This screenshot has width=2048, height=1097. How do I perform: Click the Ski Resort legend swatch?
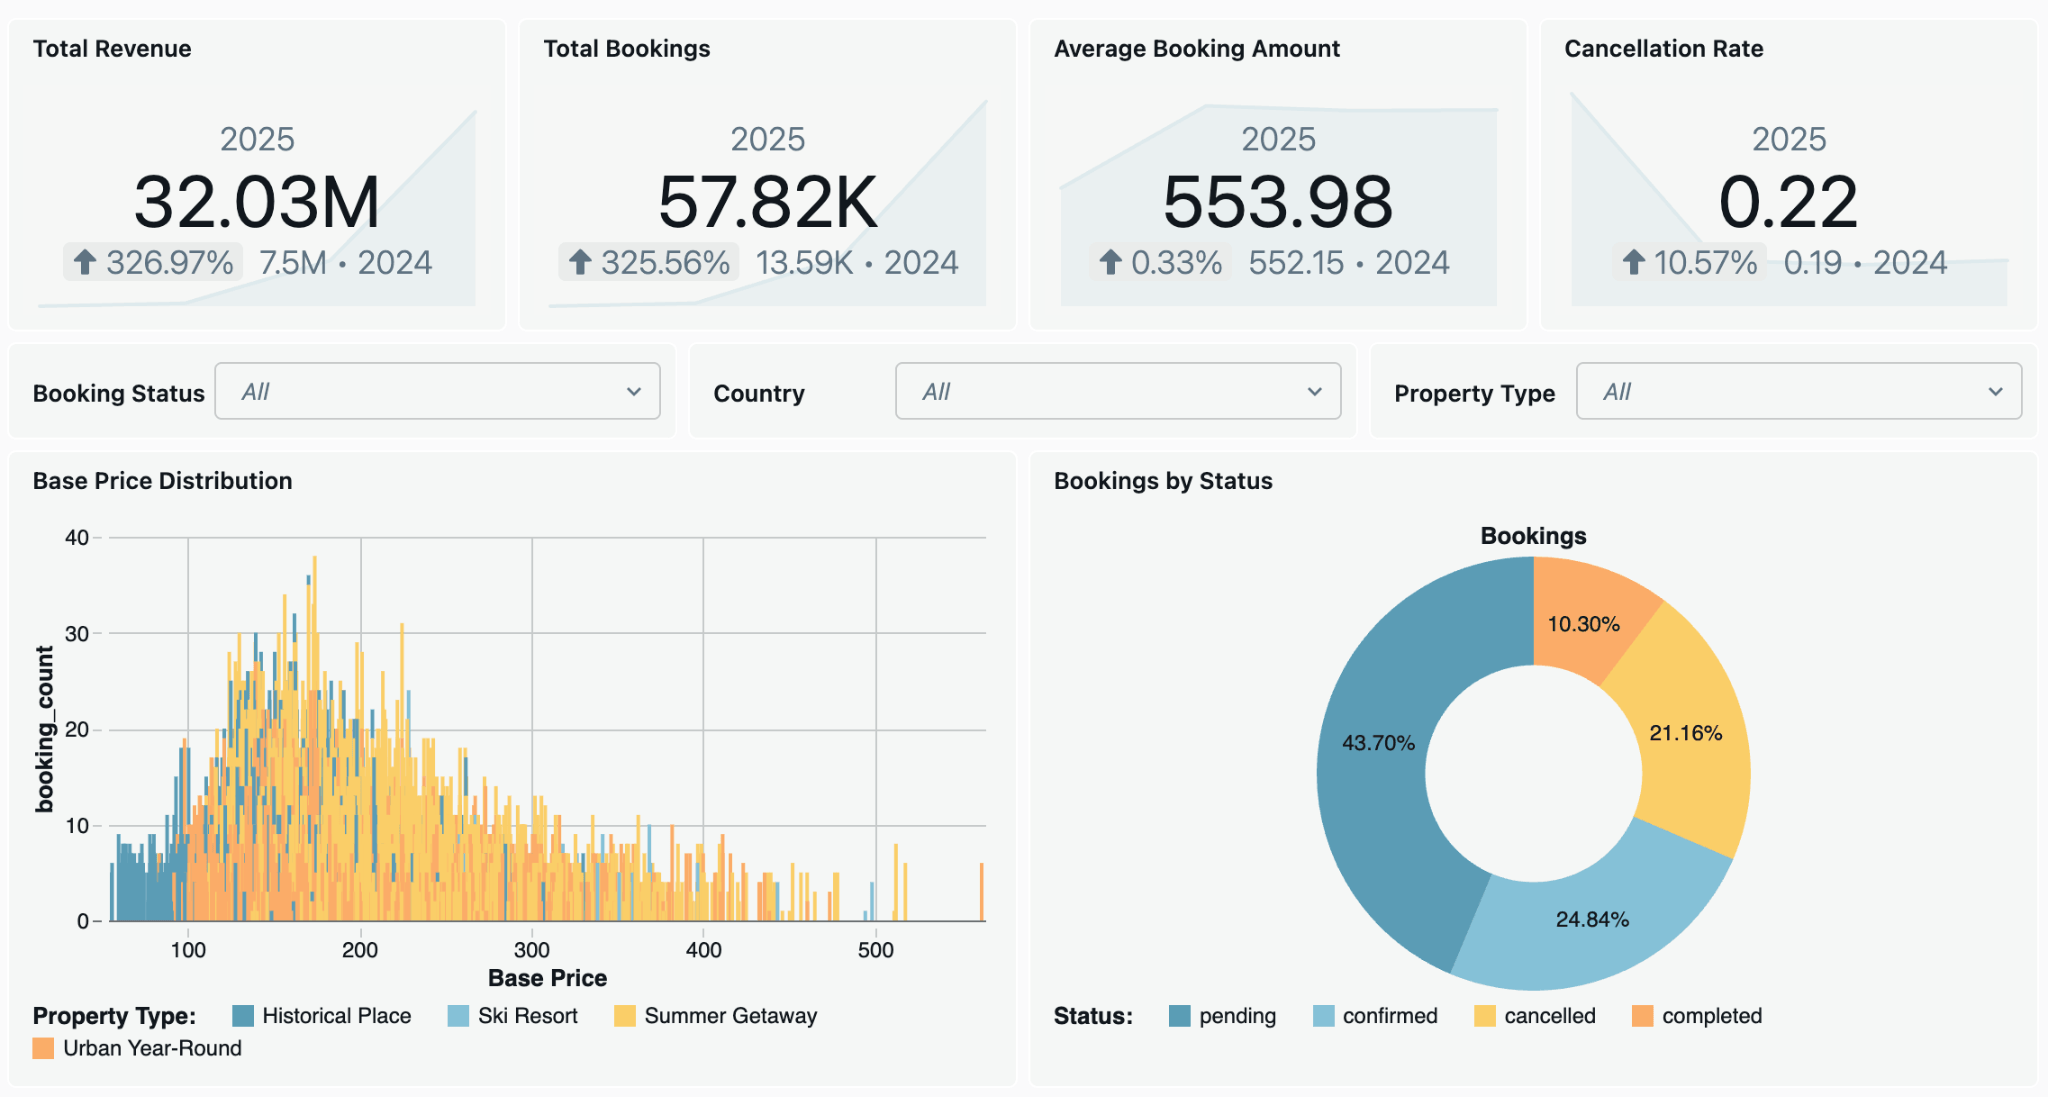point(458,1016)
